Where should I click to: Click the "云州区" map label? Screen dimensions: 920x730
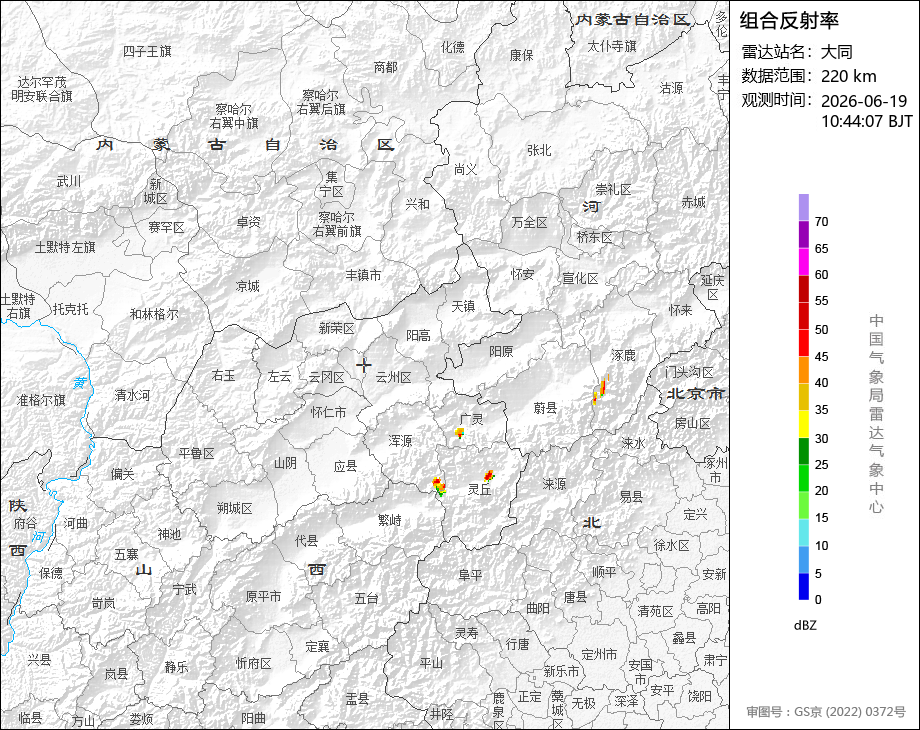(394, 377)
